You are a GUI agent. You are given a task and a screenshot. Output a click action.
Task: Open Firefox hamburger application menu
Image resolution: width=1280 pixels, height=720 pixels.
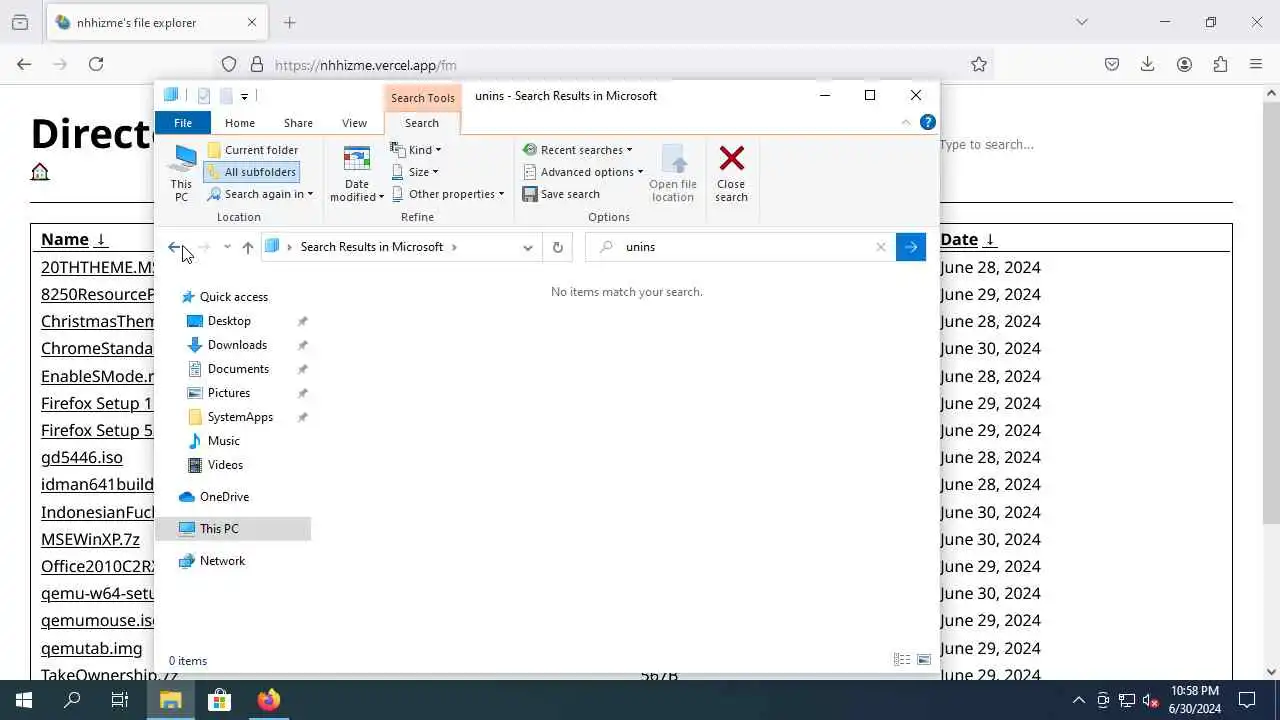click(1256, 64)
